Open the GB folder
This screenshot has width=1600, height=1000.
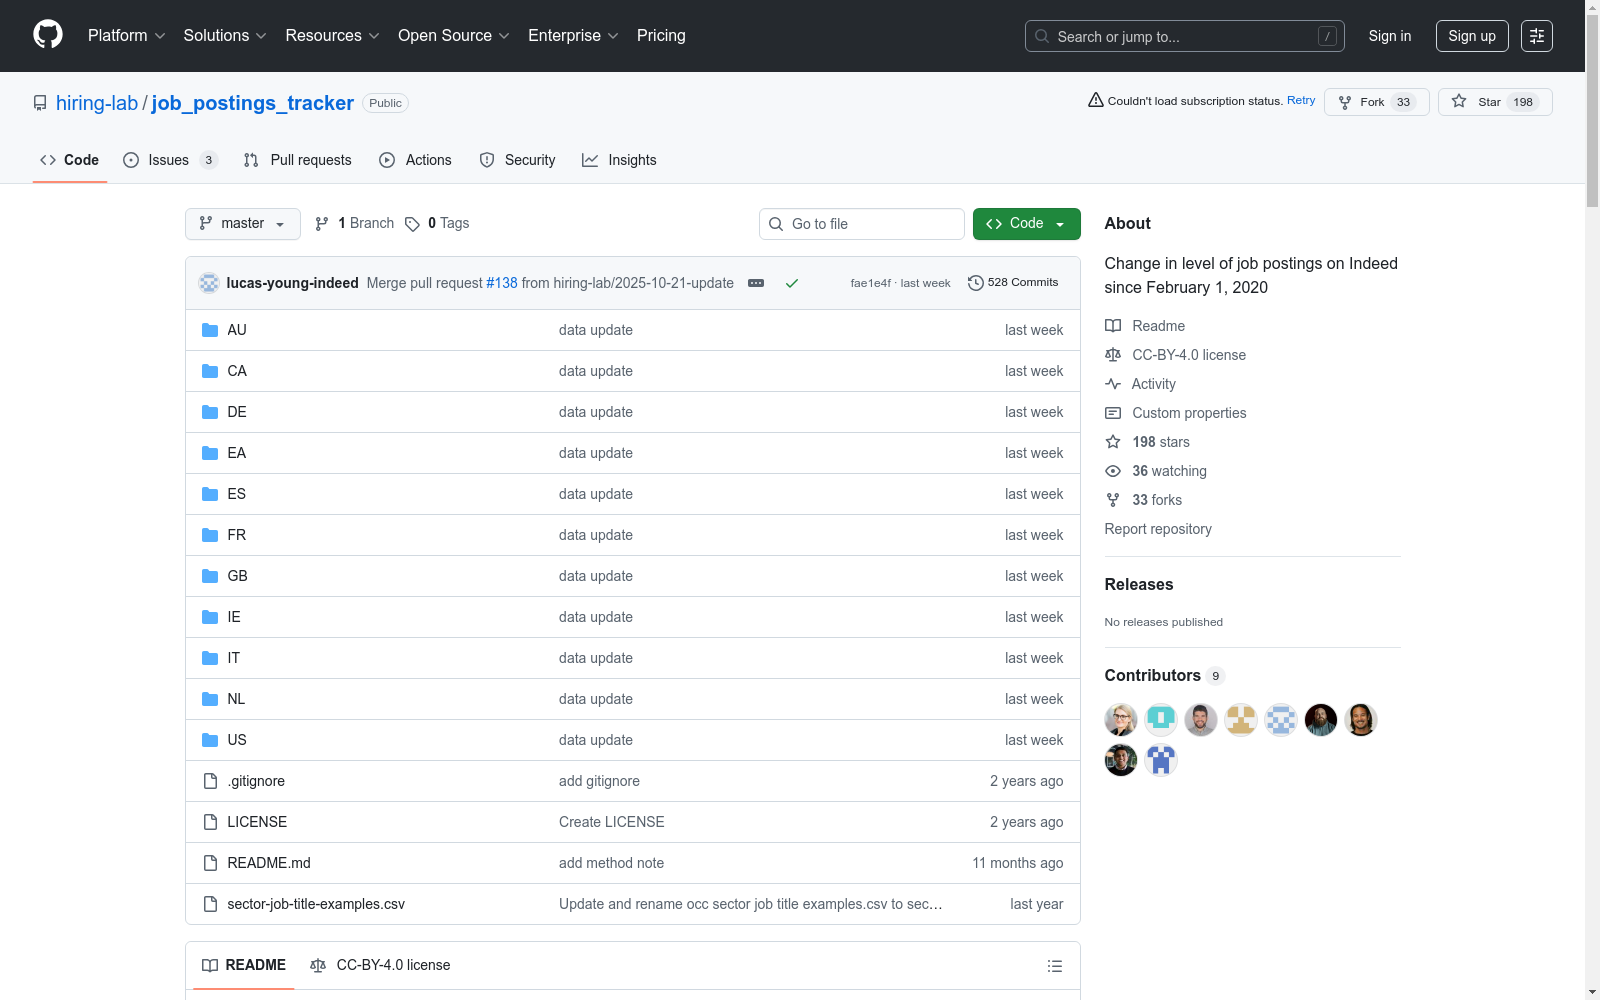pyautogui.click(x=238, y=576)
